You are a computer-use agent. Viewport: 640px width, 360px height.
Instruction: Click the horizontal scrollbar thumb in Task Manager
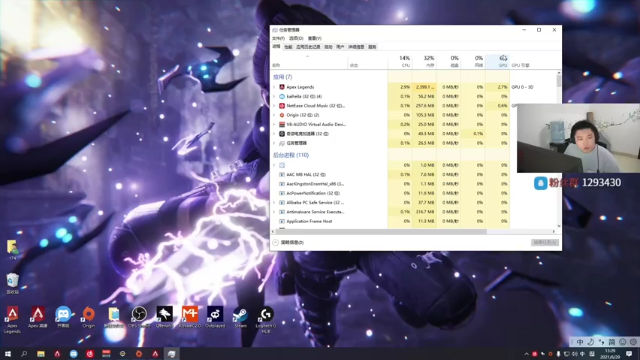[x=381, y=231]
